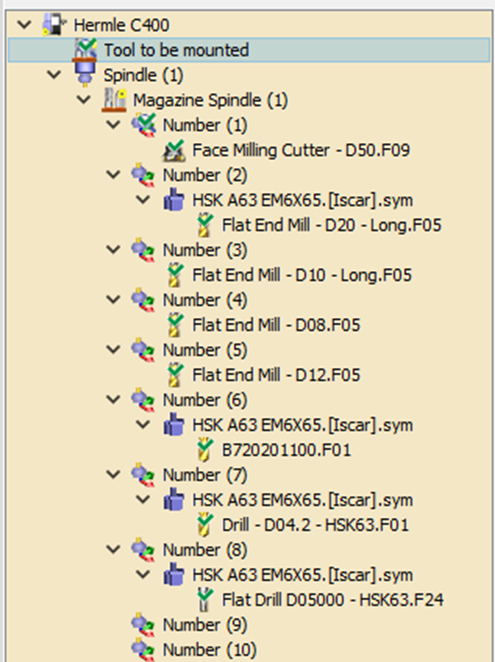Click the Hermle C400 machine icon
Viewport: 495px width, 662px height.
pos(54,24)
